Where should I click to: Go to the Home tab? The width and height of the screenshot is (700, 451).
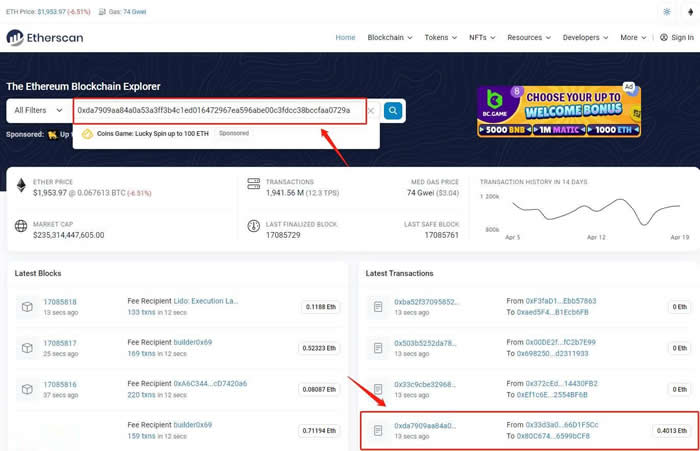click(345, 38)
